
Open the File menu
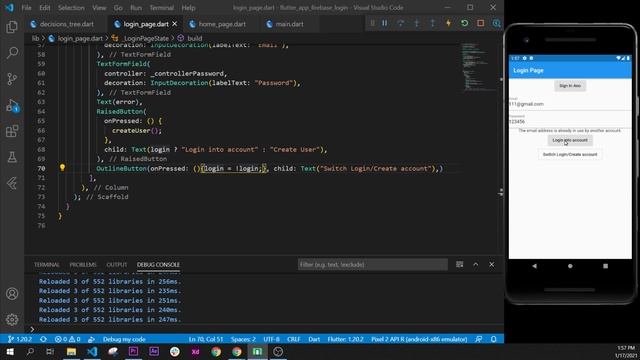coord(27,8)
